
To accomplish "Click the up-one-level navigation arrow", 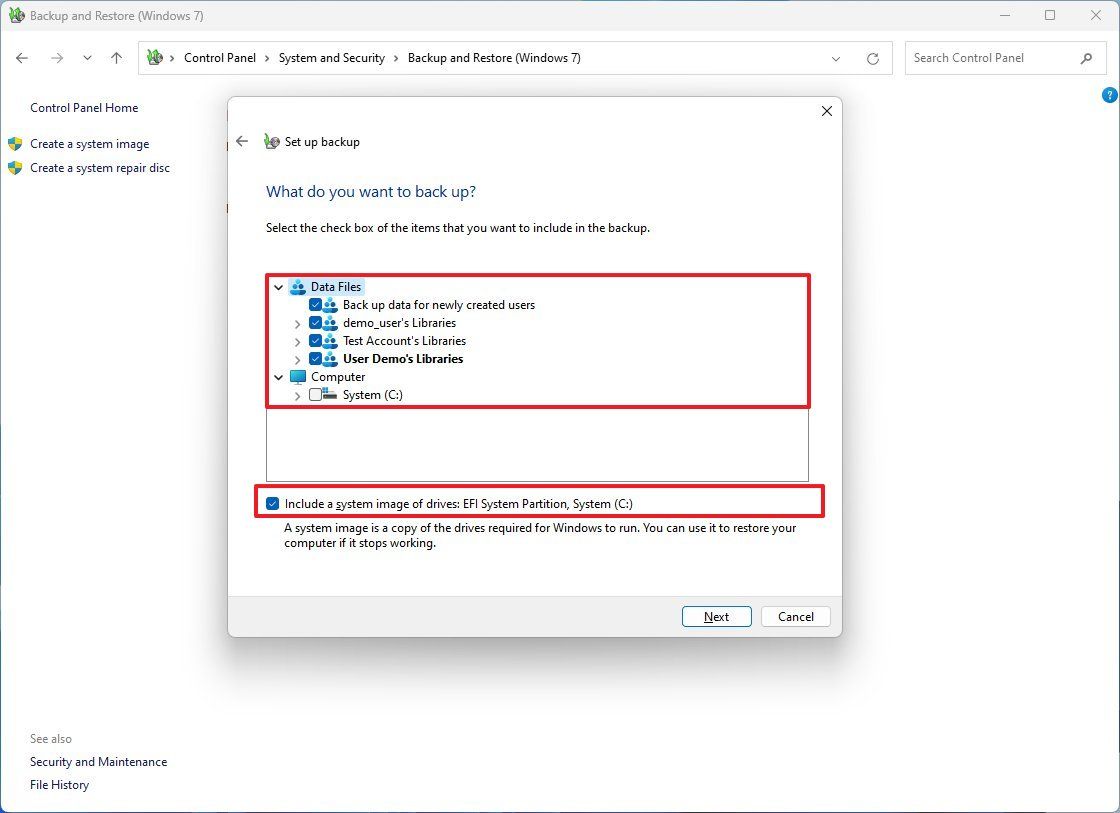I will 116,58.
